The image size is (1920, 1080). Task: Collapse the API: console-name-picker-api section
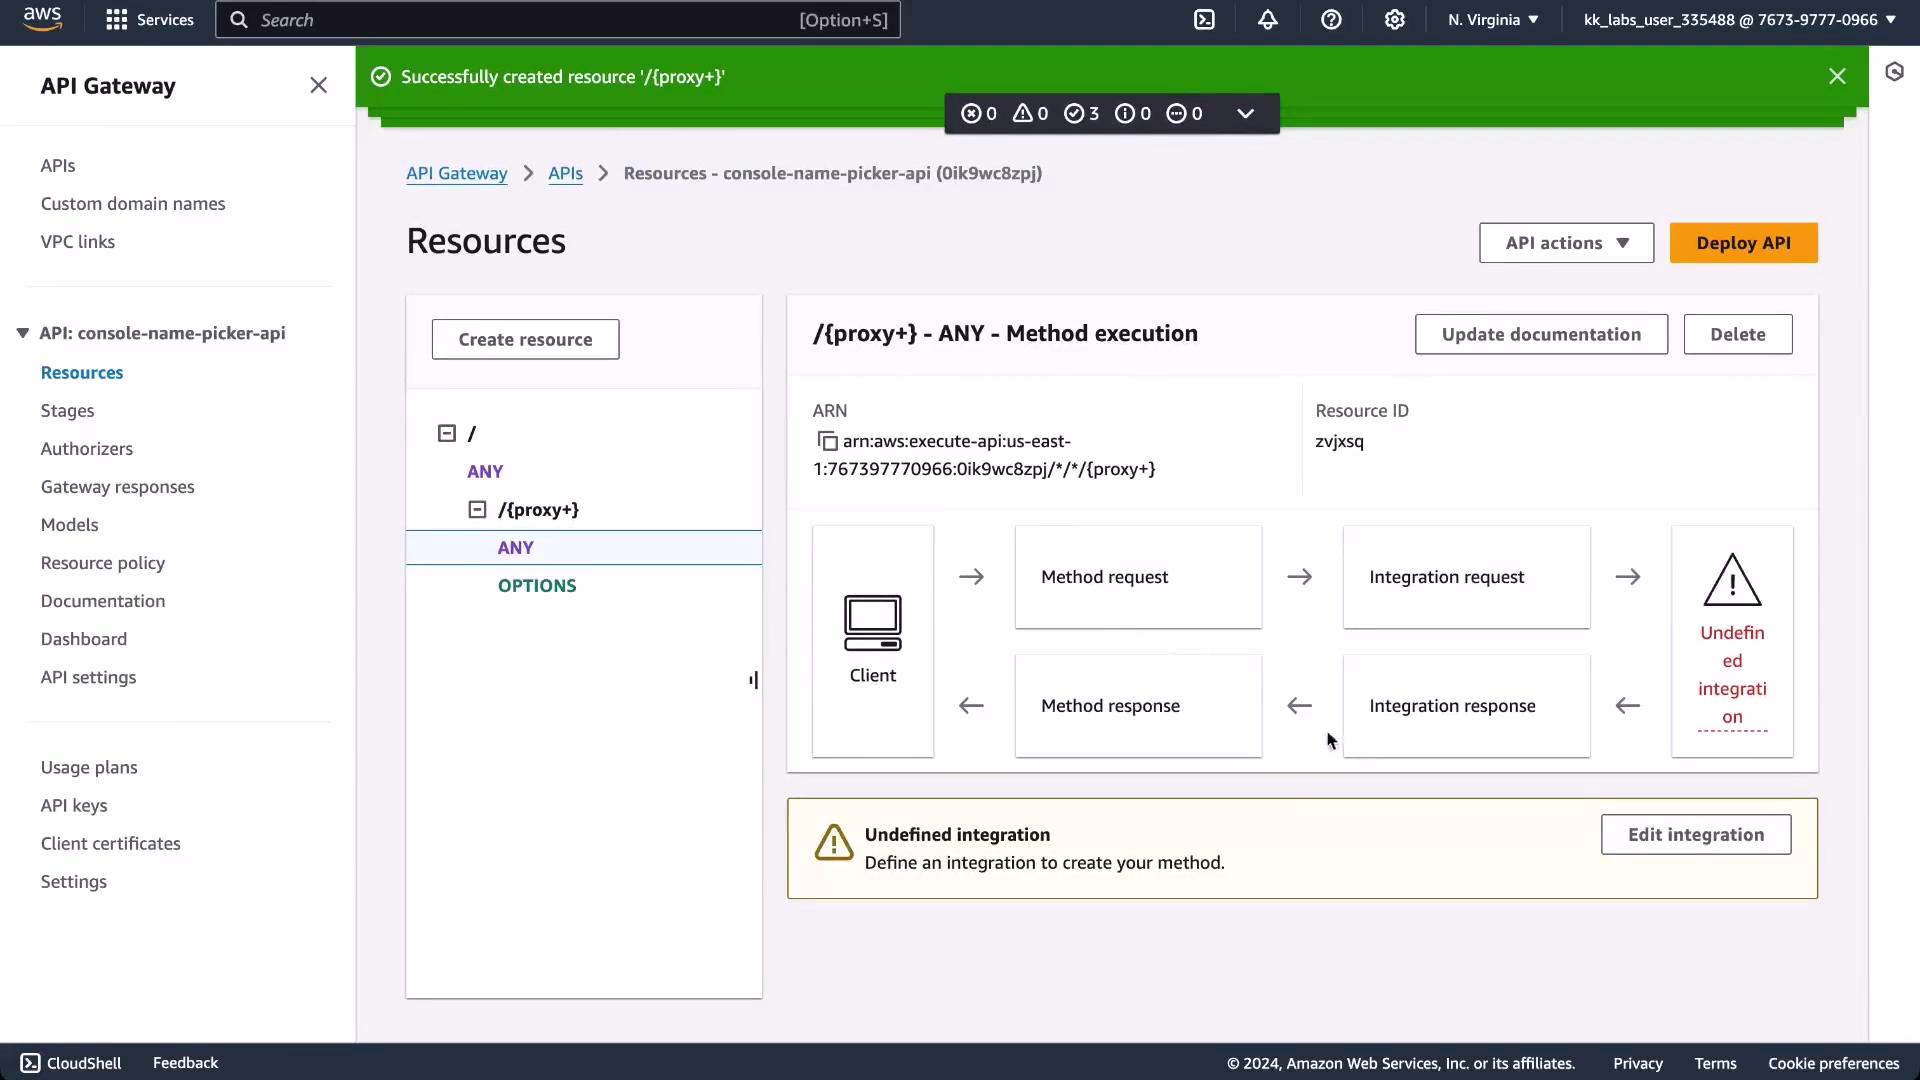point(22,333)
